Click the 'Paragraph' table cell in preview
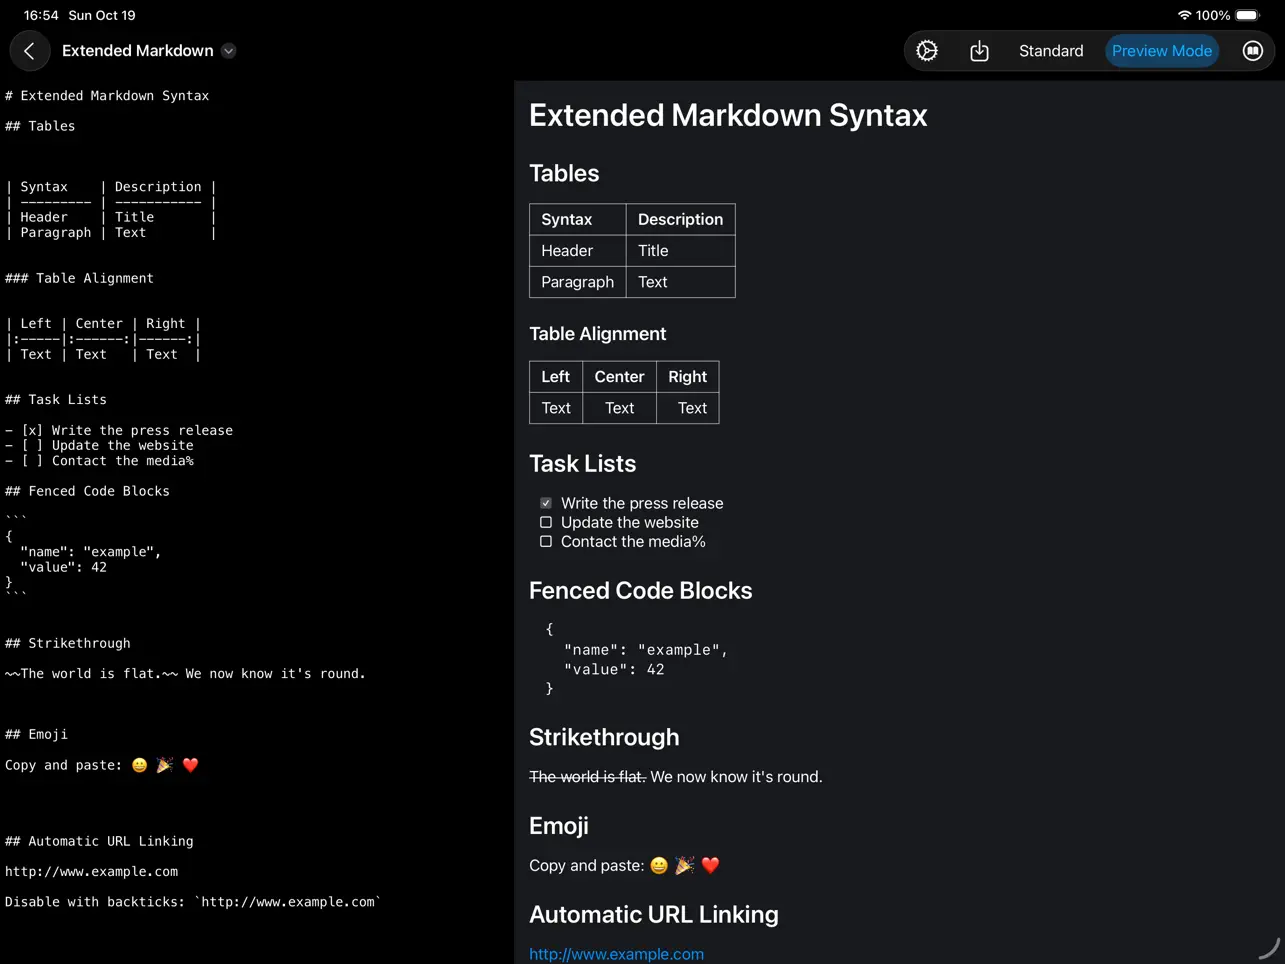The width and height of the screenshot is (1285, 964). pos(577,282)
